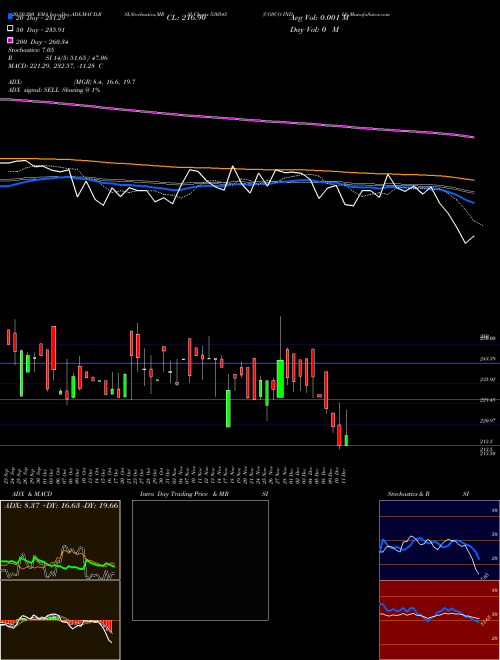This screenshot has height=660, width=500.
Task: Click the 'Stochastics & RSI' panel title
Action: pyautogui.click(x=428, y=494)
